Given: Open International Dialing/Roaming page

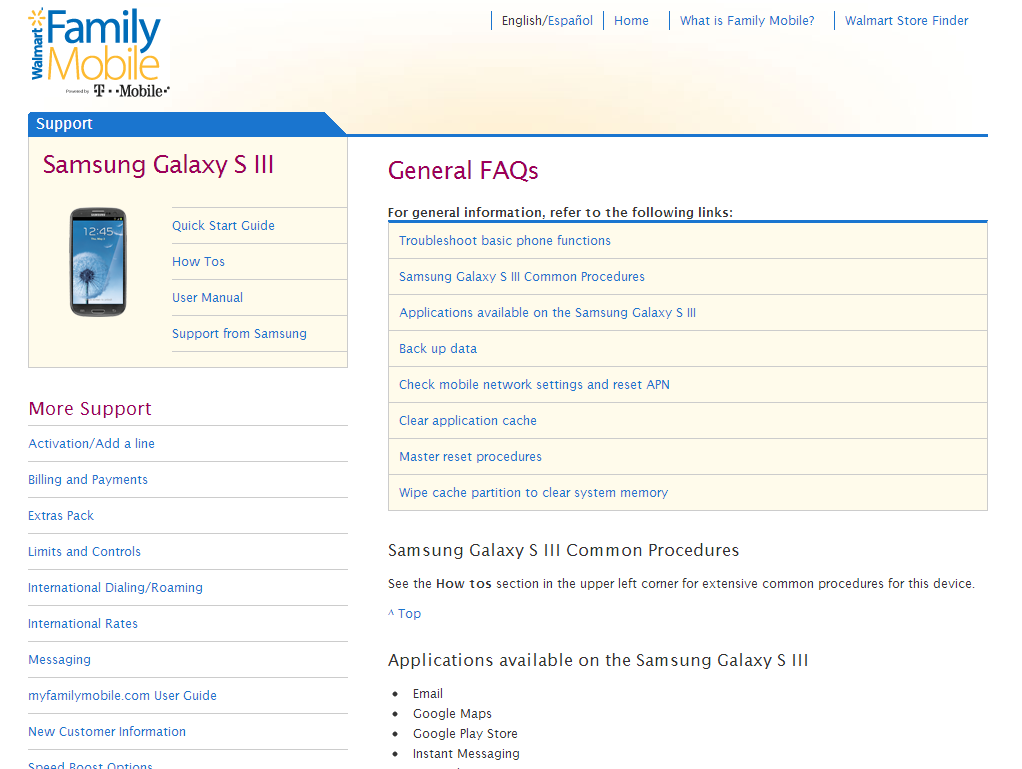Looking at the screenshot, I should point(115,588).
